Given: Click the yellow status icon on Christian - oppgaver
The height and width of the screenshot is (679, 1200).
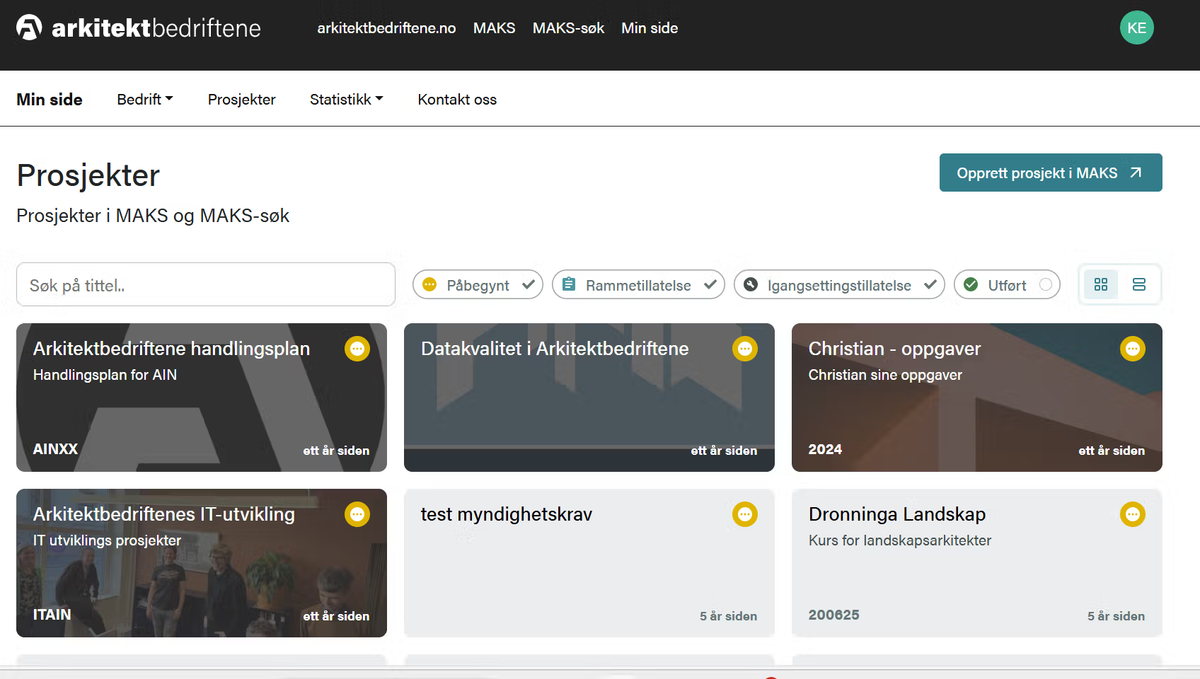Looking at the screenshot, I should tap(1132, 349).
